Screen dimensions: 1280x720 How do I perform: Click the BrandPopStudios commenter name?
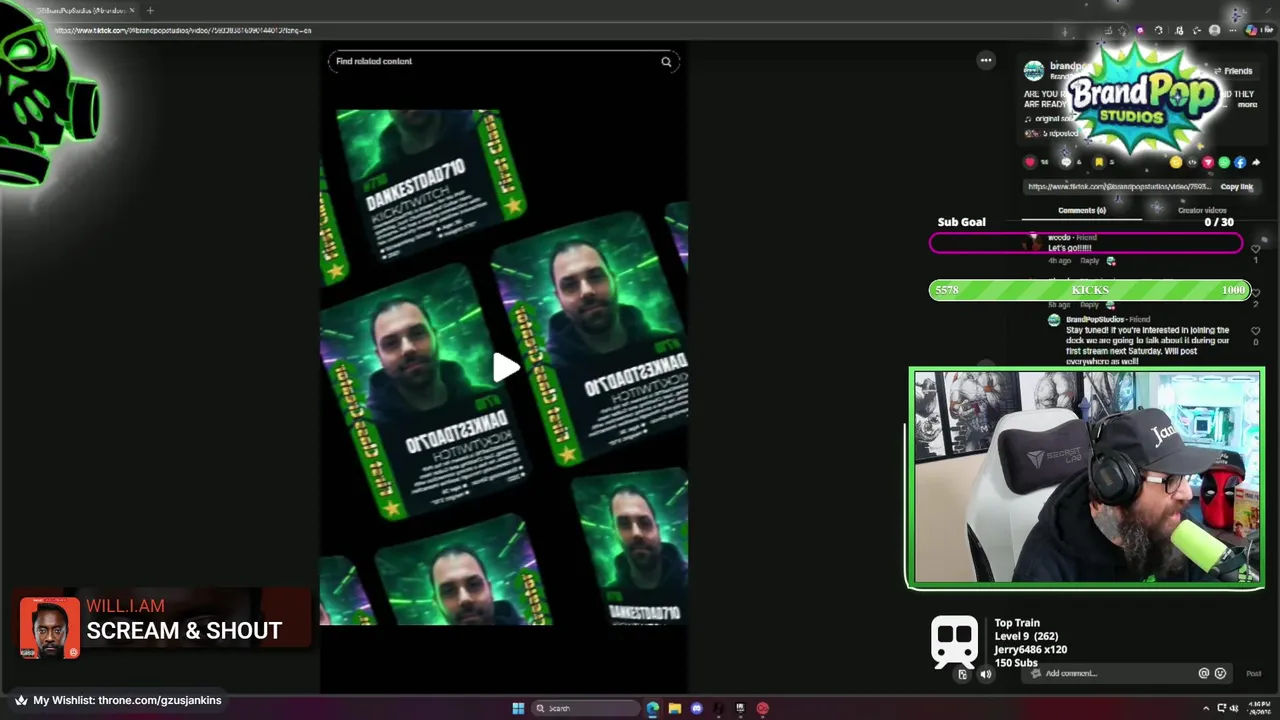pyautogui.click(x=1095, y=319)
